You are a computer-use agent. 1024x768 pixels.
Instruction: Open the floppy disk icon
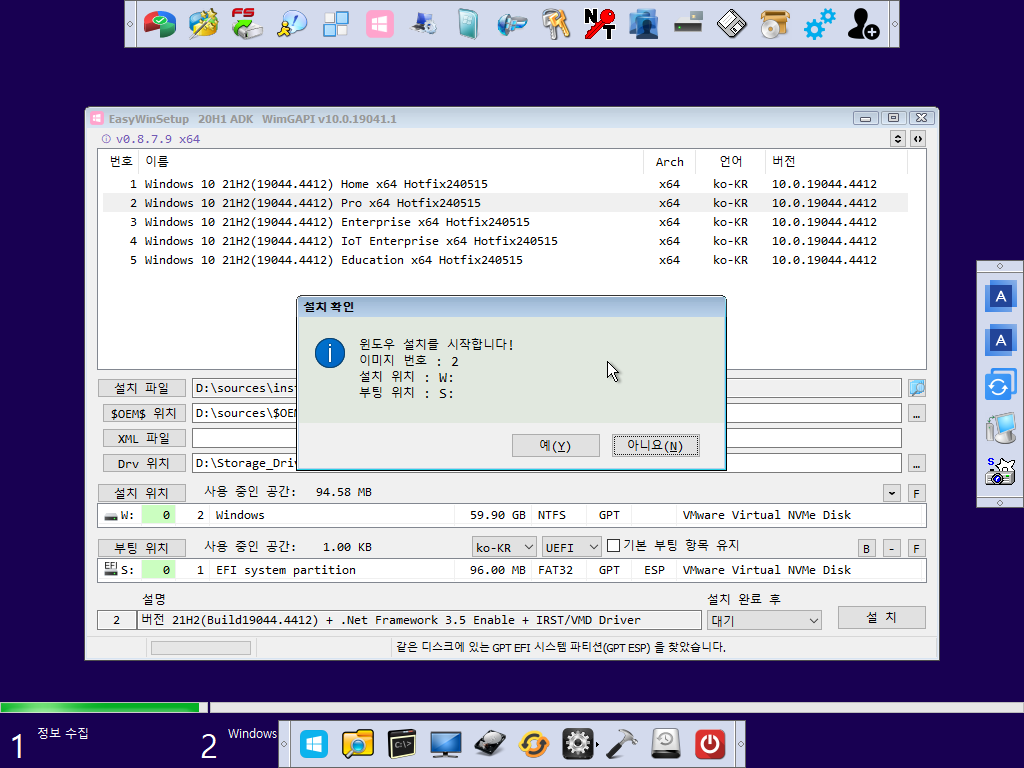[731, 24]
